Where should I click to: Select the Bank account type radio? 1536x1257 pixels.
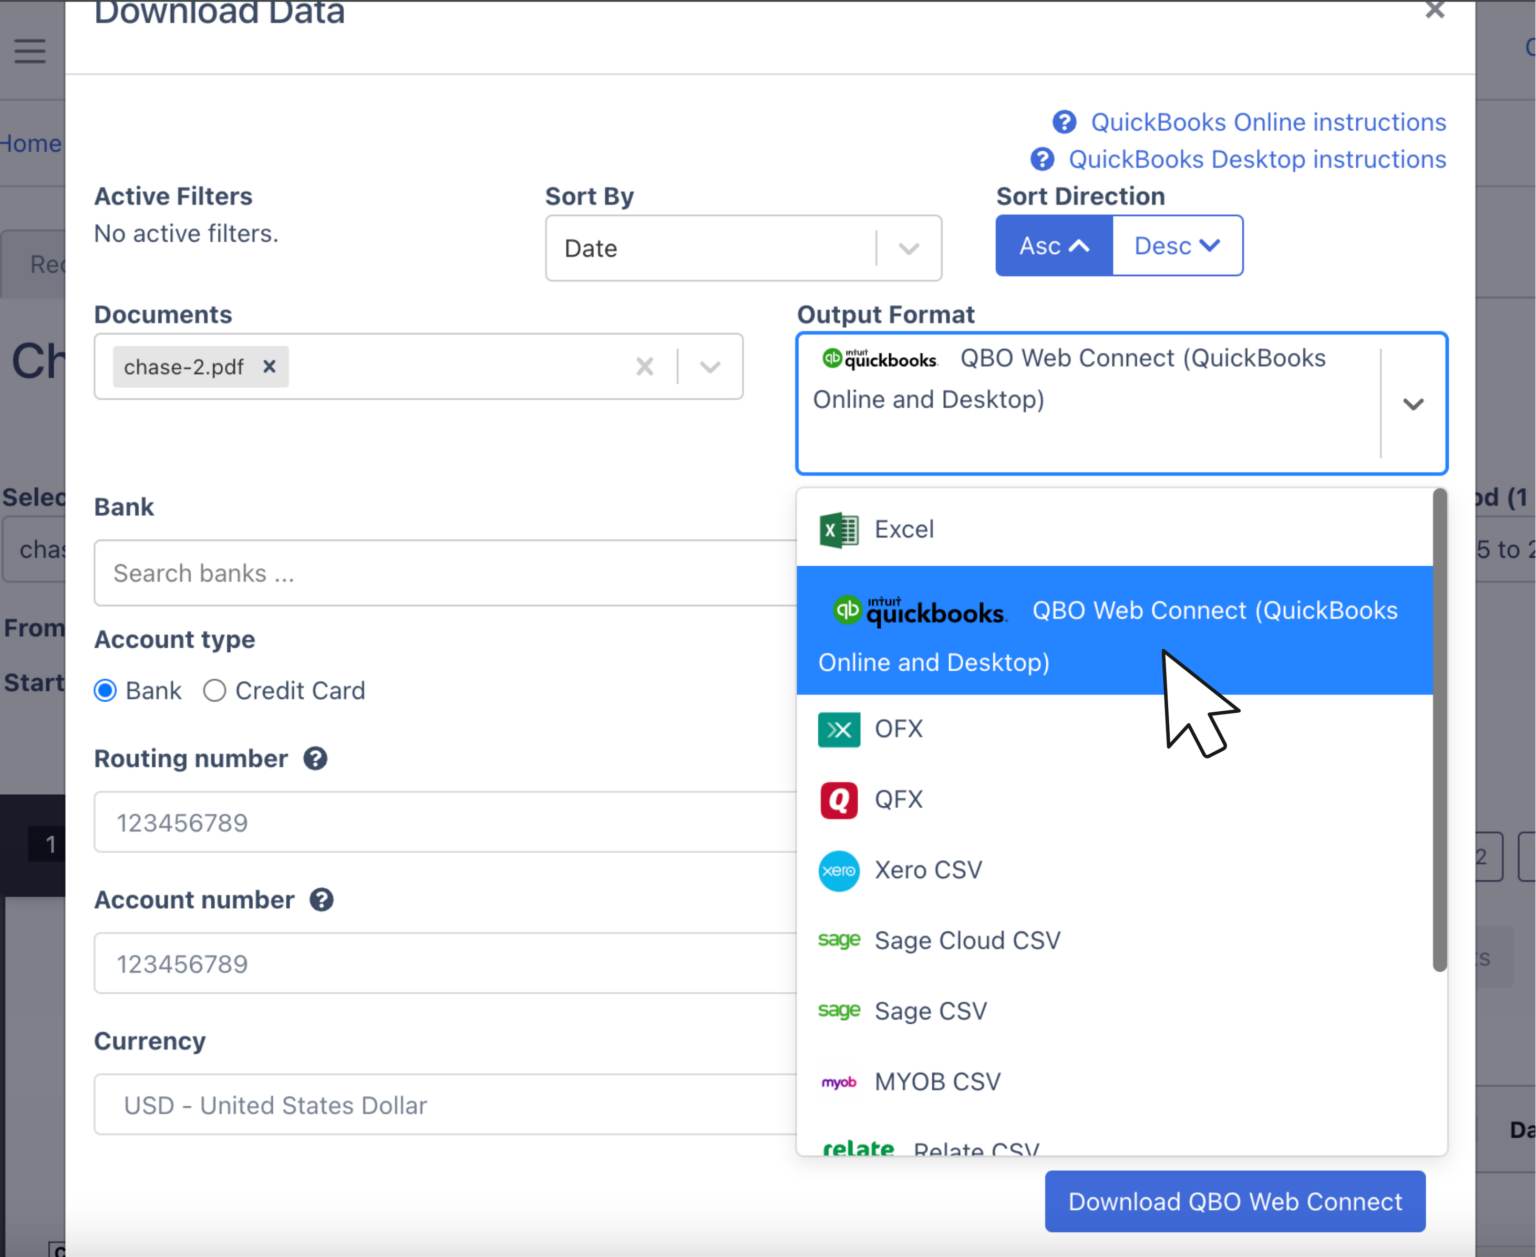(105, 690)
